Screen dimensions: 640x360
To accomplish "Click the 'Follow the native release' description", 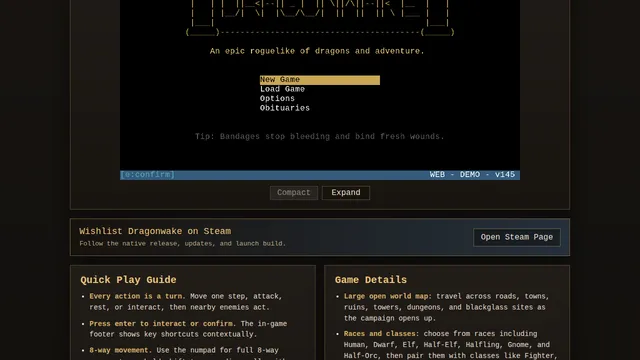I will coord(182,244).
